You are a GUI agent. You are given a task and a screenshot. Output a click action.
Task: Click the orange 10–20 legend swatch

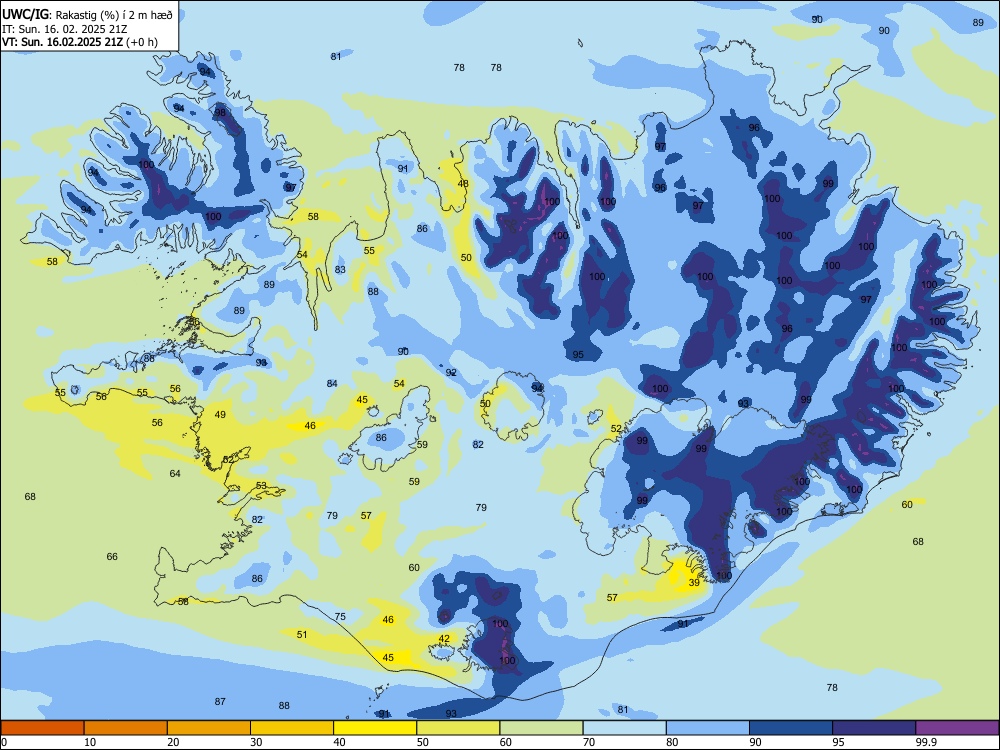126,728
